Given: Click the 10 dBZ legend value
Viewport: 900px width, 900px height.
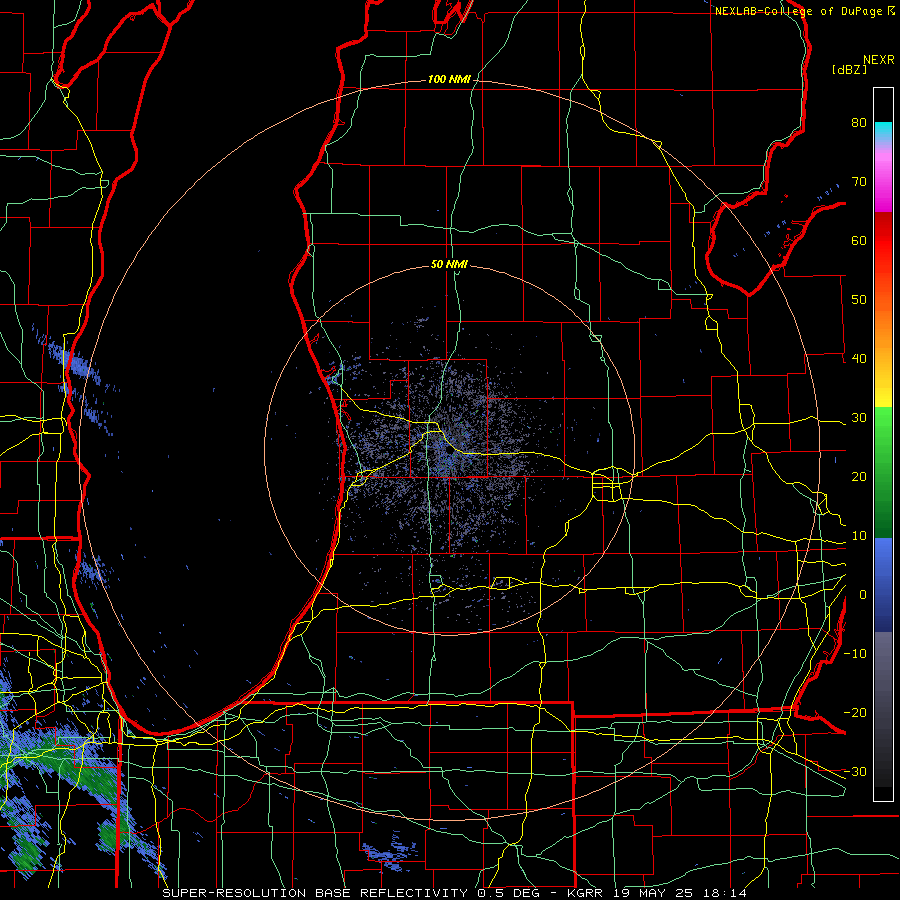Looking at the screenshot, I should click(x=859, y=536).
